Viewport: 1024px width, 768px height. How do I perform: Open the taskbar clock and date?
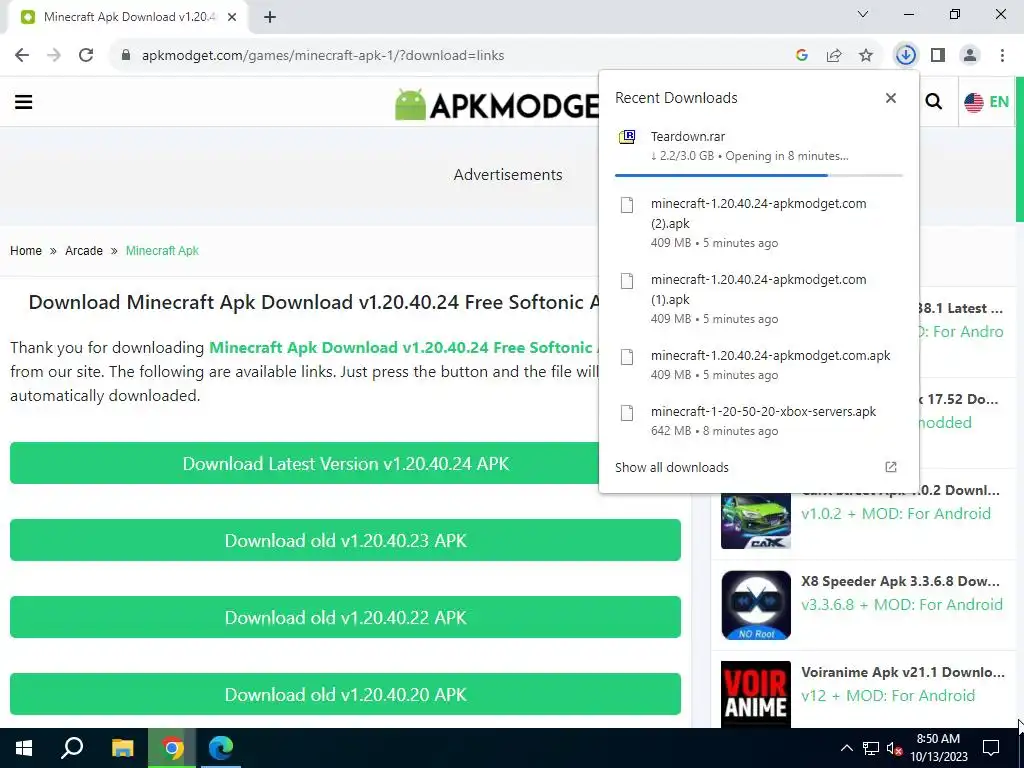click(938, 748)
